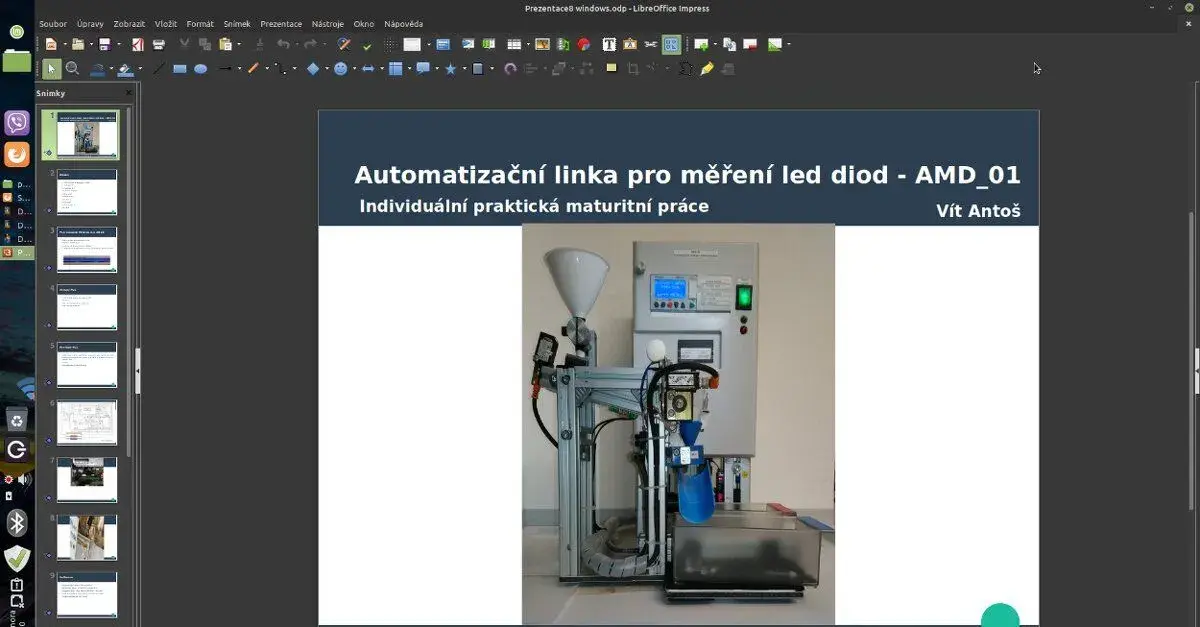Select slide 8 thumbnail
Viewport: 1200px width, 627px height.
[87, 537]
